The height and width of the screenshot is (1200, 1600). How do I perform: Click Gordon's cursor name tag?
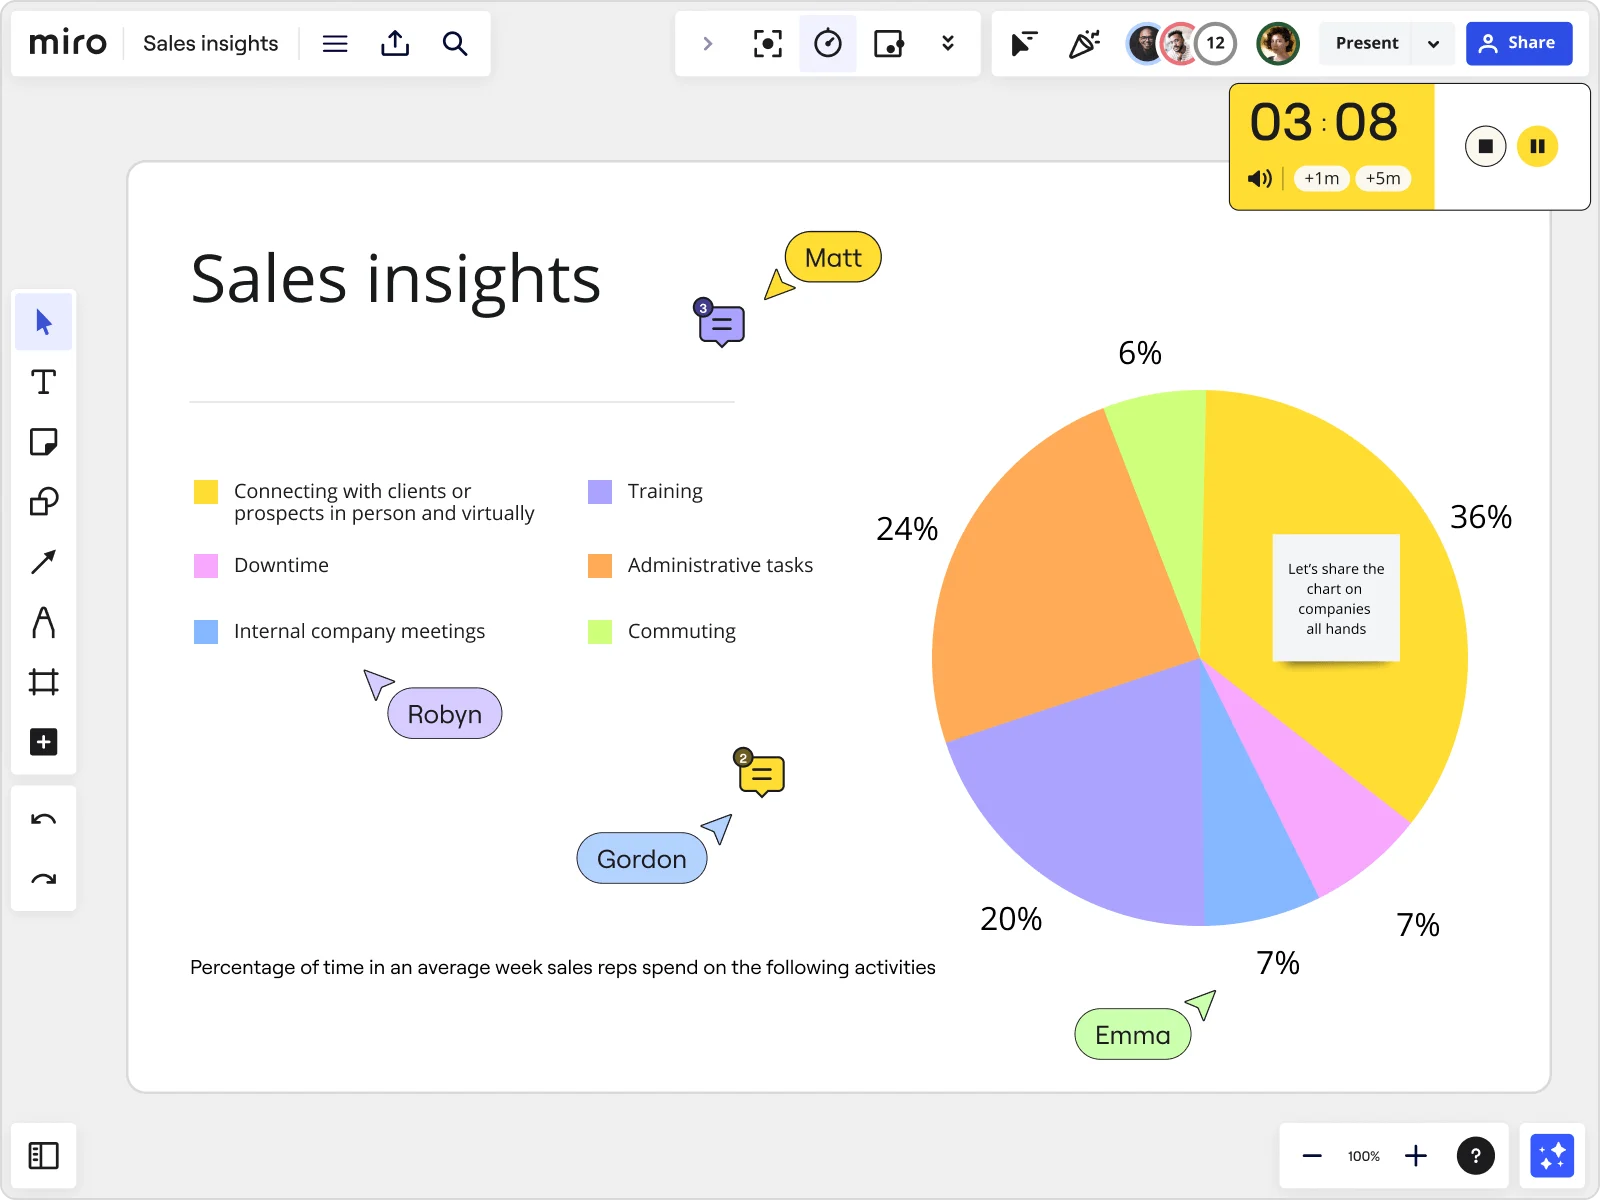[x=642, y=859]
